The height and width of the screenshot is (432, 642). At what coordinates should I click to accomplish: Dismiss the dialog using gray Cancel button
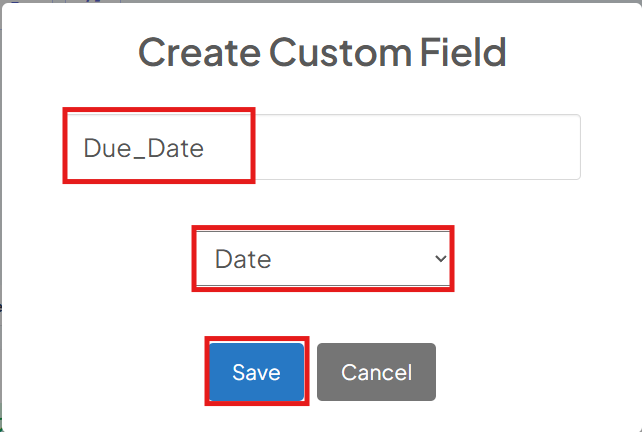[376, 372]
